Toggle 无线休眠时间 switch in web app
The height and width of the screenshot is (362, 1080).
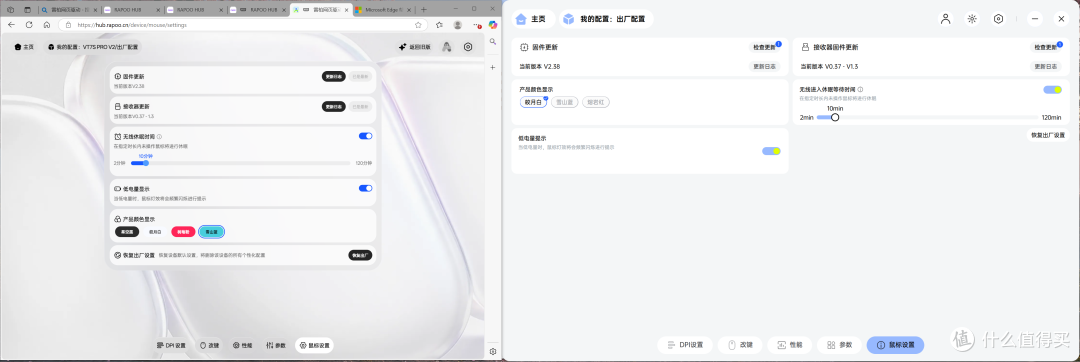(x=366, y=136)
